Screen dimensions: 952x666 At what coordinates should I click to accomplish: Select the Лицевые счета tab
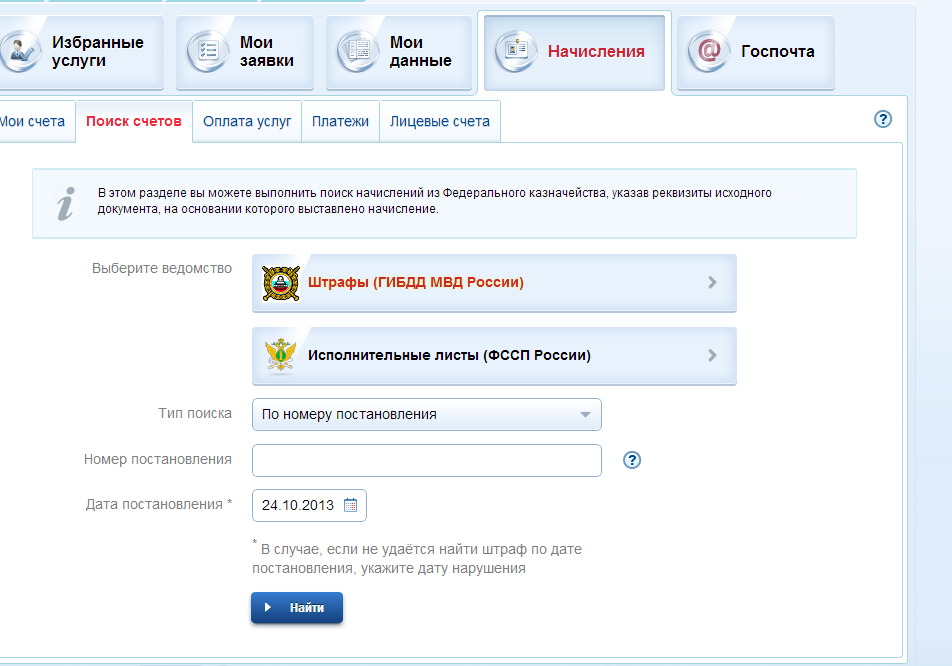point(440,122)
